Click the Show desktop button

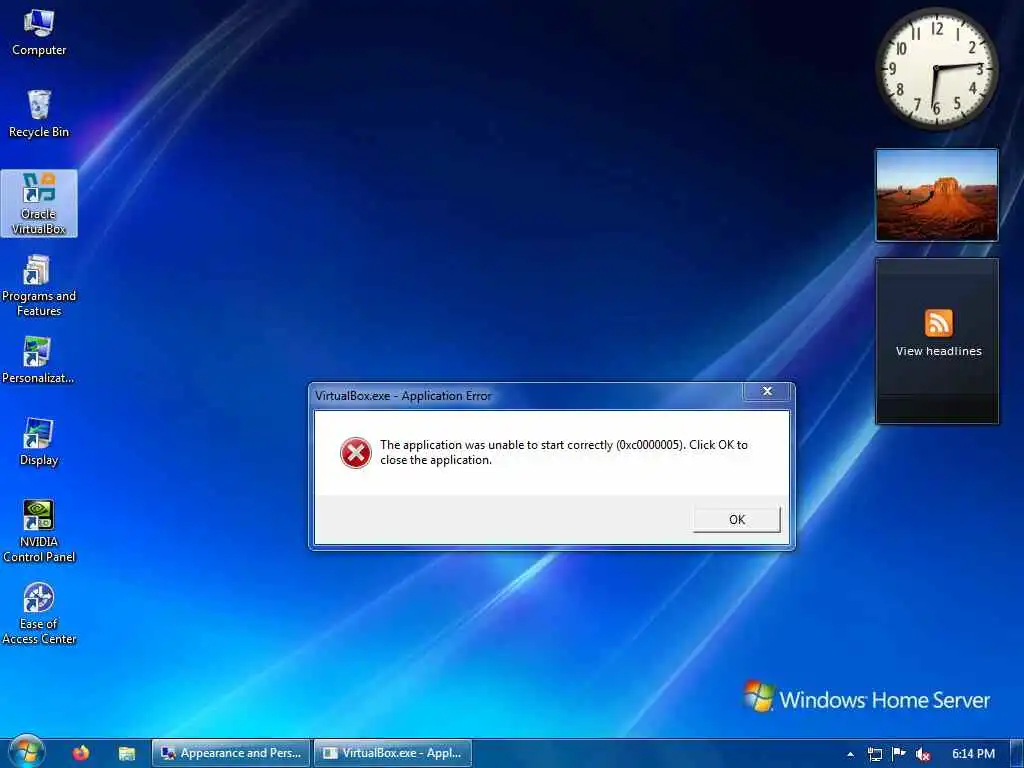[x=1017, y=754]
